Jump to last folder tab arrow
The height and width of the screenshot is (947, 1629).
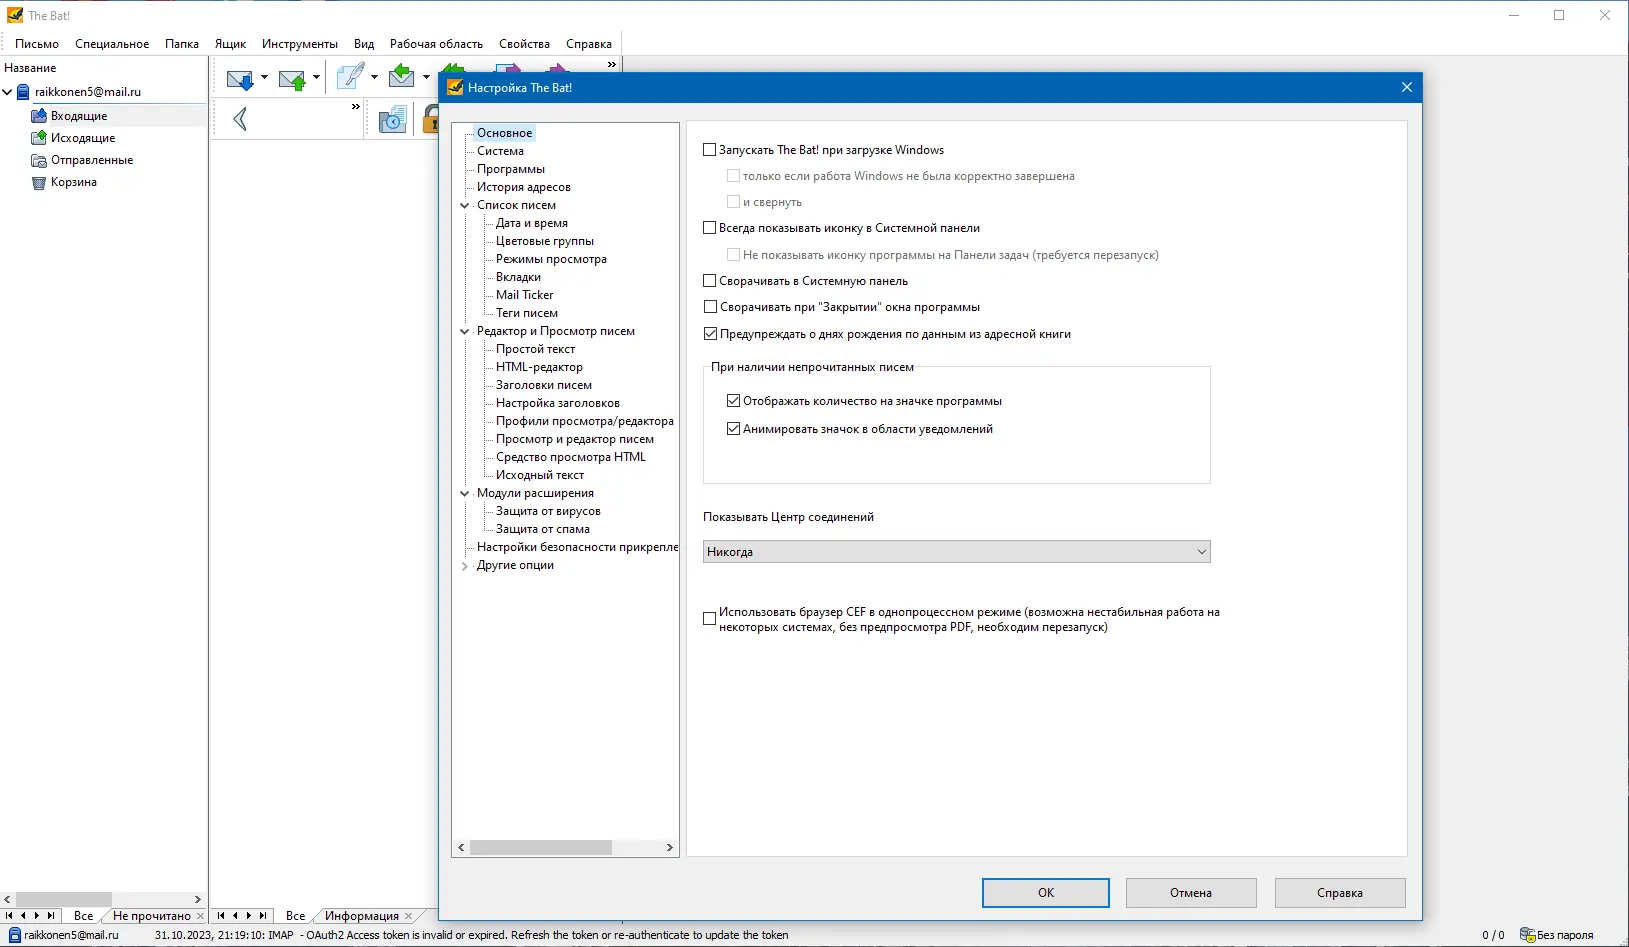[x=51, y=916]
